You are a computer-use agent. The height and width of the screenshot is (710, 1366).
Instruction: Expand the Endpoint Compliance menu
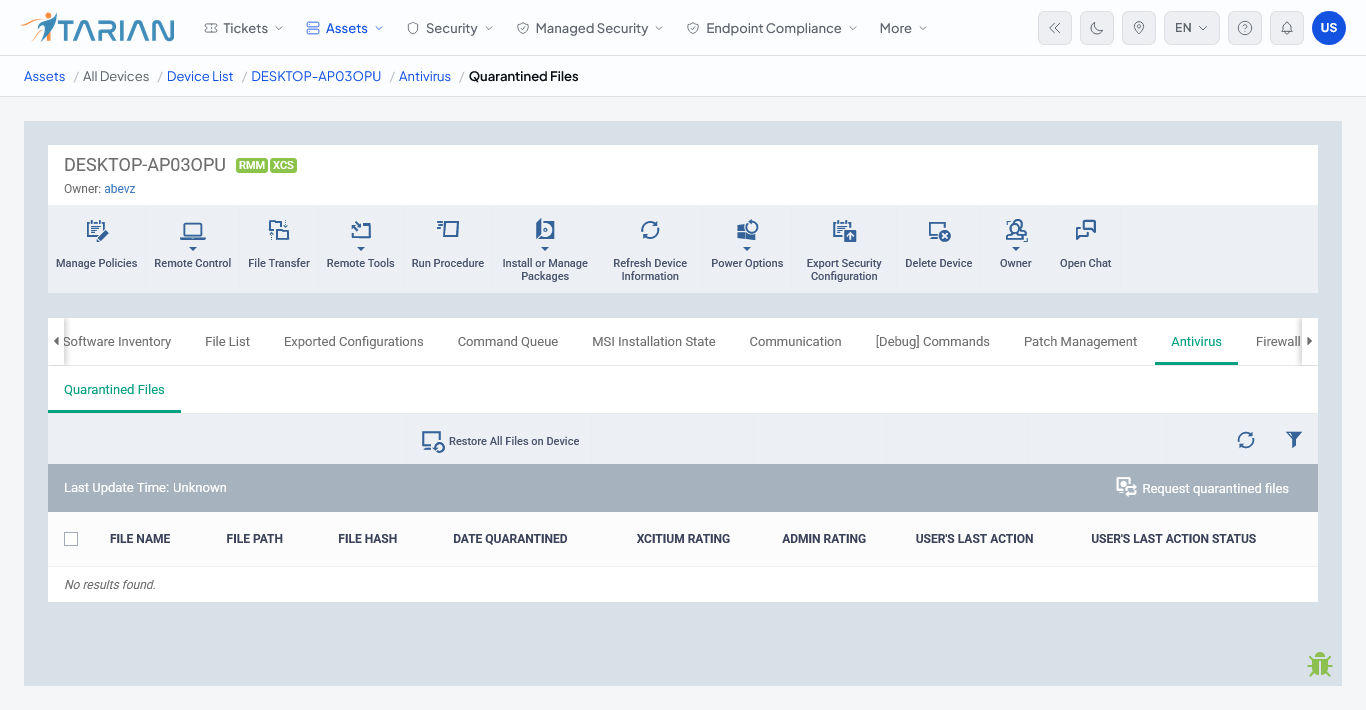[x=772, y=28]
